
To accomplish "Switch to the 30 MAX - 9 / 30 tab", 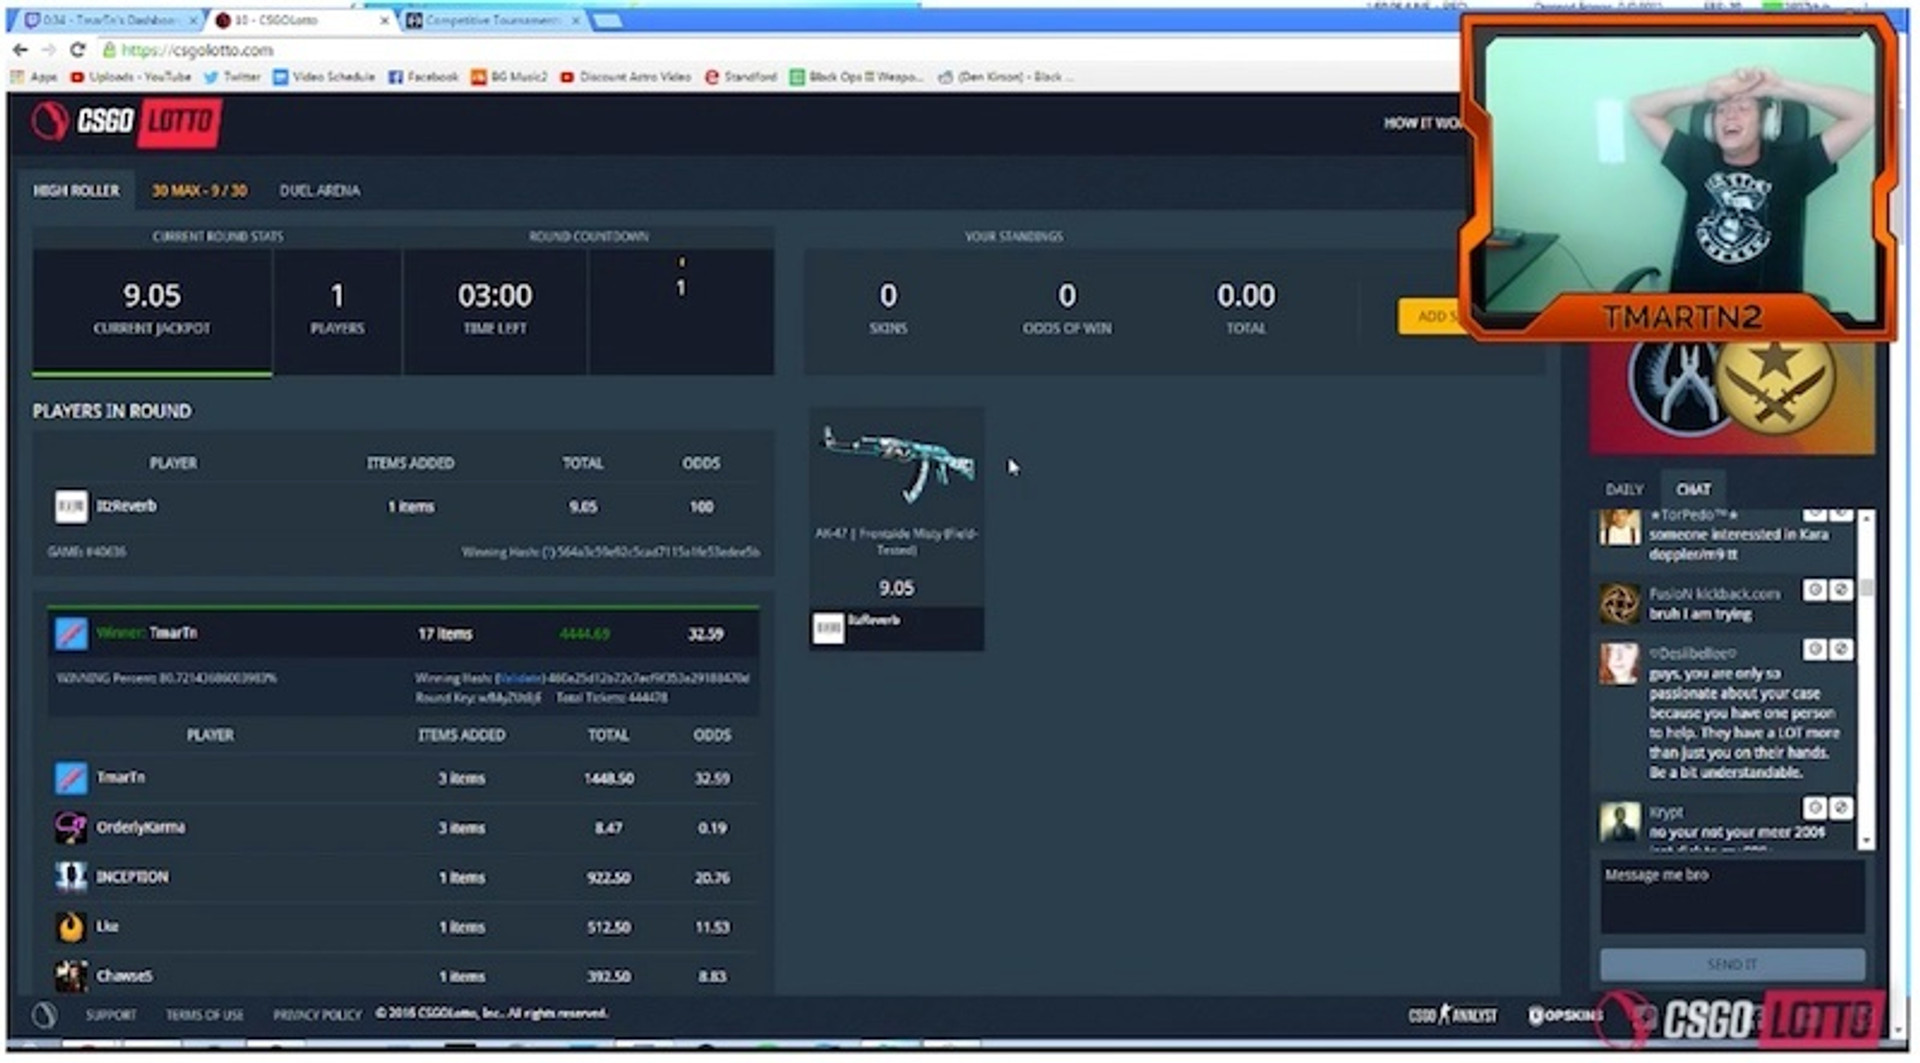I will 199,190.
